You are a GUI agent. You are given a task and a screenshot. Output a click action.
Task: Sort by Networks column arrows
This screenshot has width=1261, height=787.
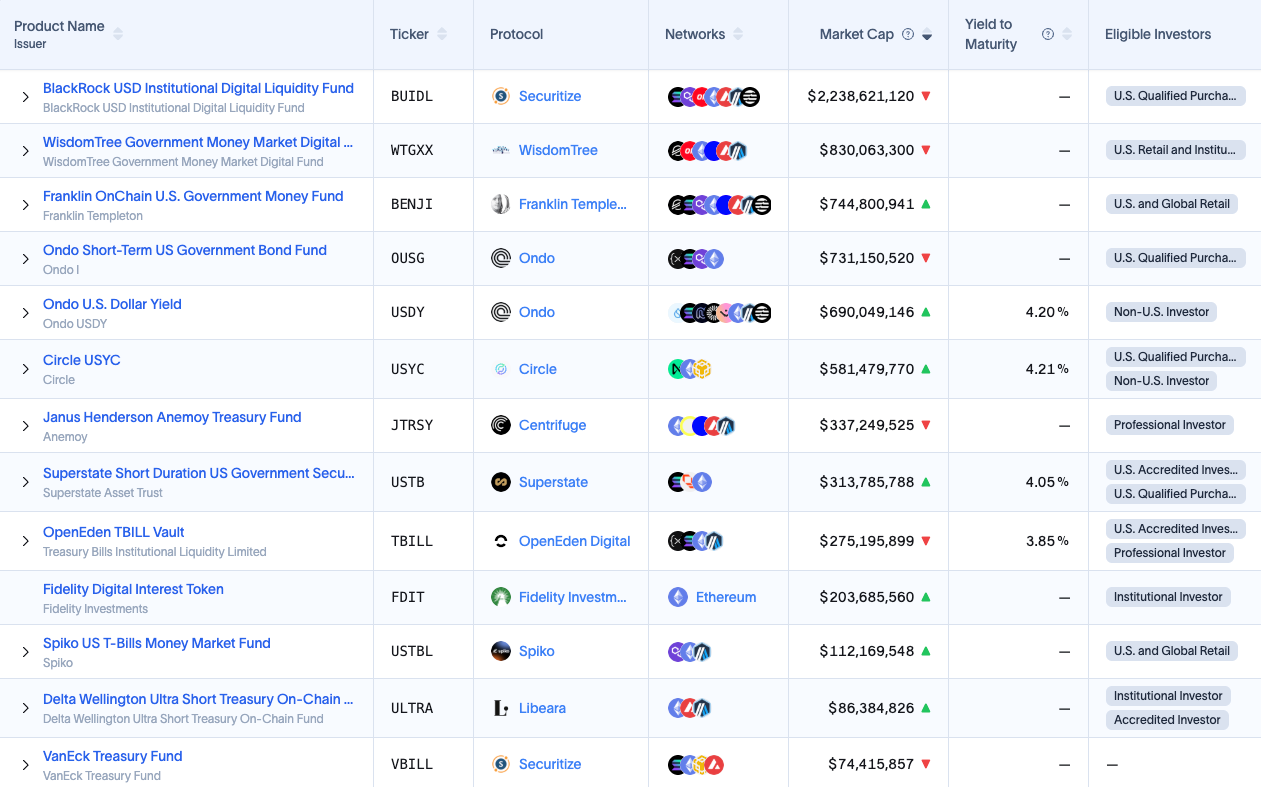(738, 34)
